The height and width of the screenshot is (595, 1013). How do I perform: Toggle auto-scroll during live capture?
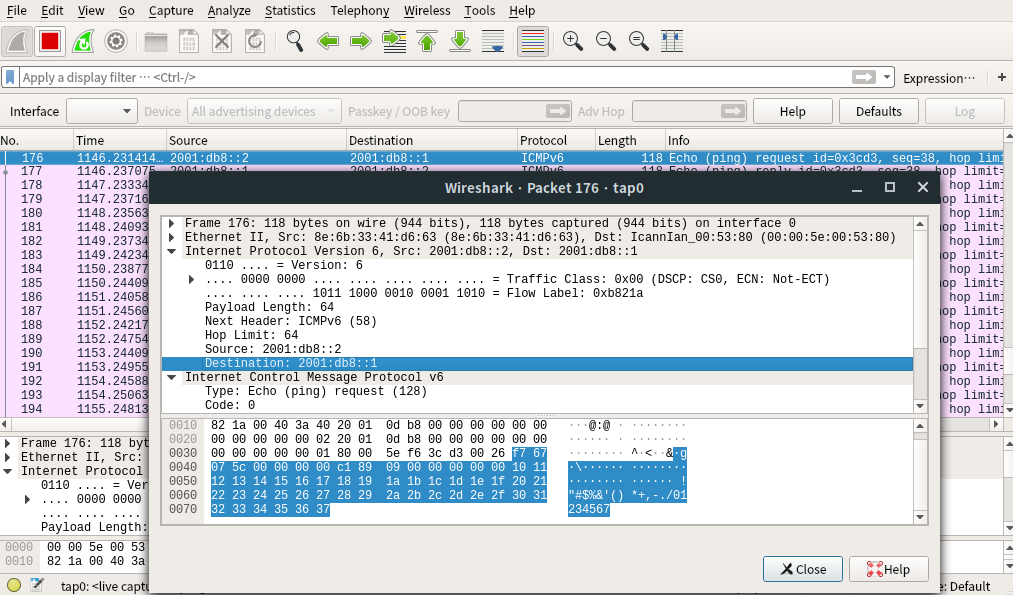(493, 41)
